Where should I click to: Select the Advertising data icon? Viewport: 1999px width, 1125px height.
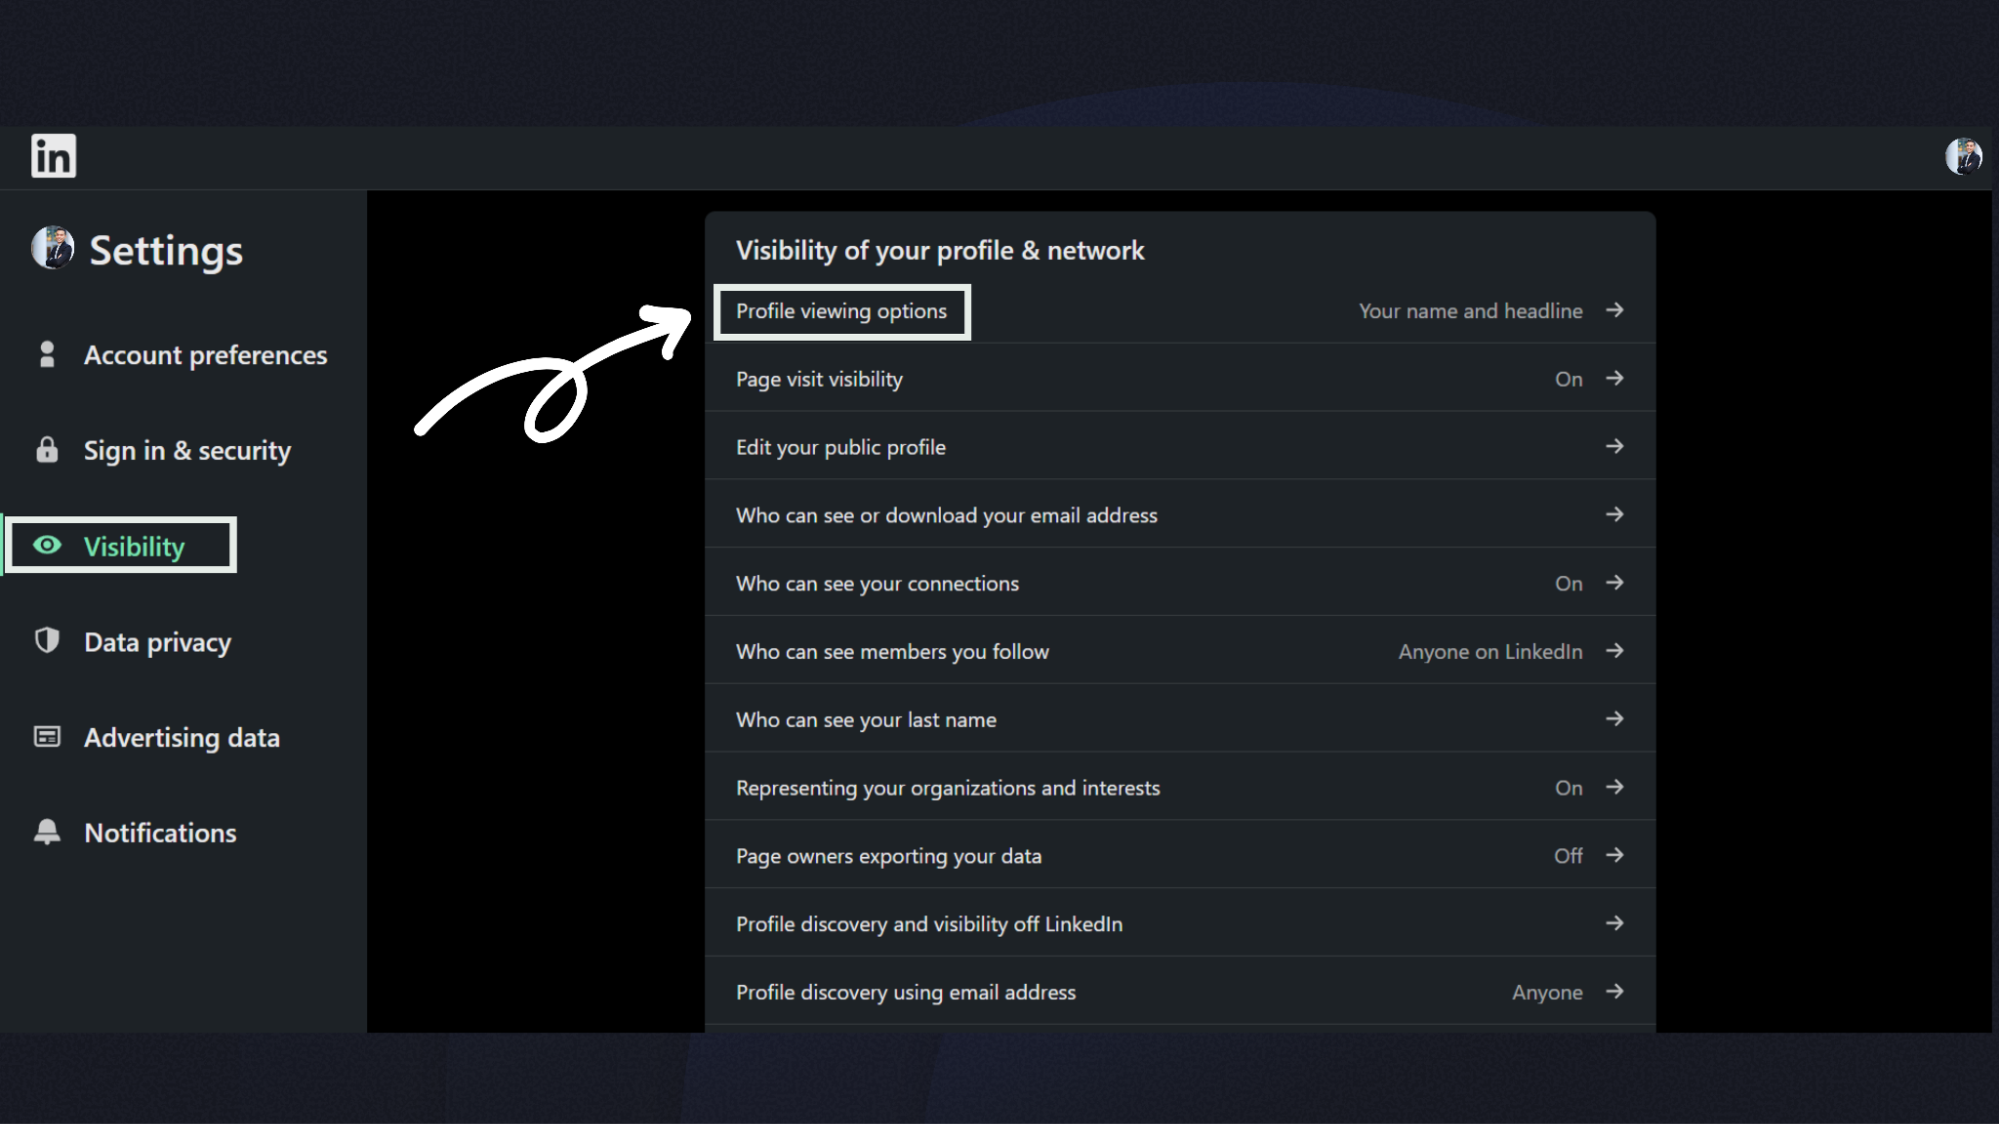[46, 736]
